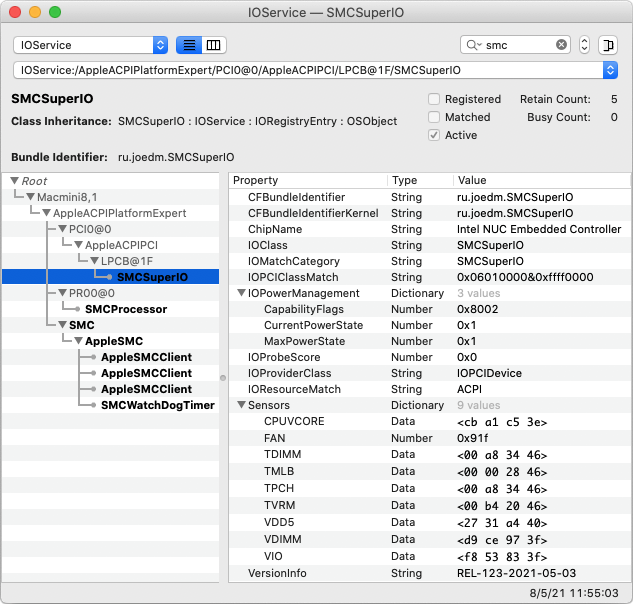Select the IOProviderClass property row
This screenshot has height=604, width=633.
(430, 373)
